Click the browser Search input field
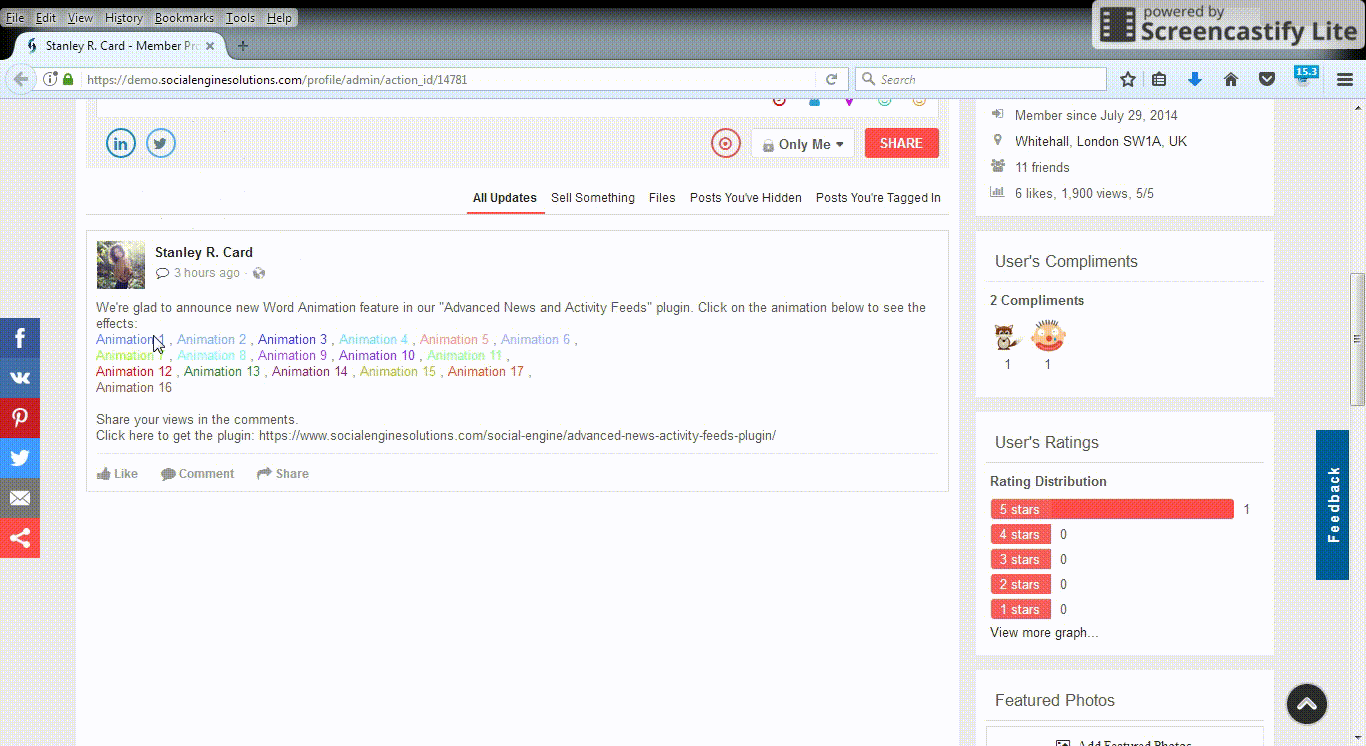 (x=990, y=80)
